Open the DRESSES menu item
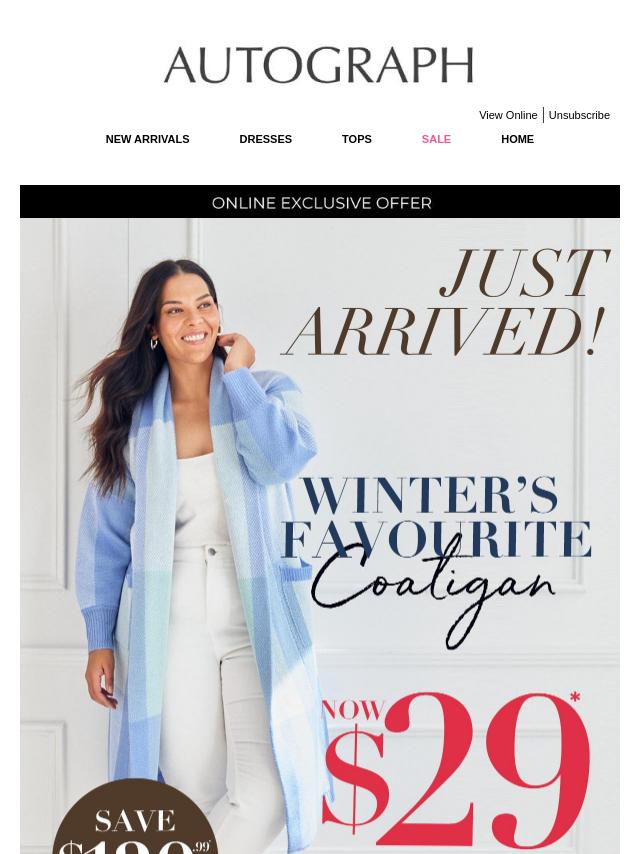Viewport: 640px width, 854px height. pyautogui.click(x=265, y=139)
